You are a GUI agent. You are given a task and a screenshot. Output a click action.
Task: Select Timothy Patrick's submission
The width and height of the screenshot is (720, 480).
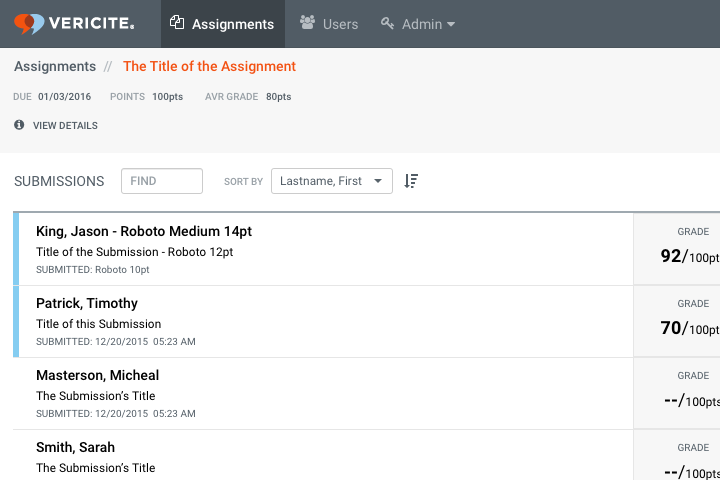tap(87, 303)
